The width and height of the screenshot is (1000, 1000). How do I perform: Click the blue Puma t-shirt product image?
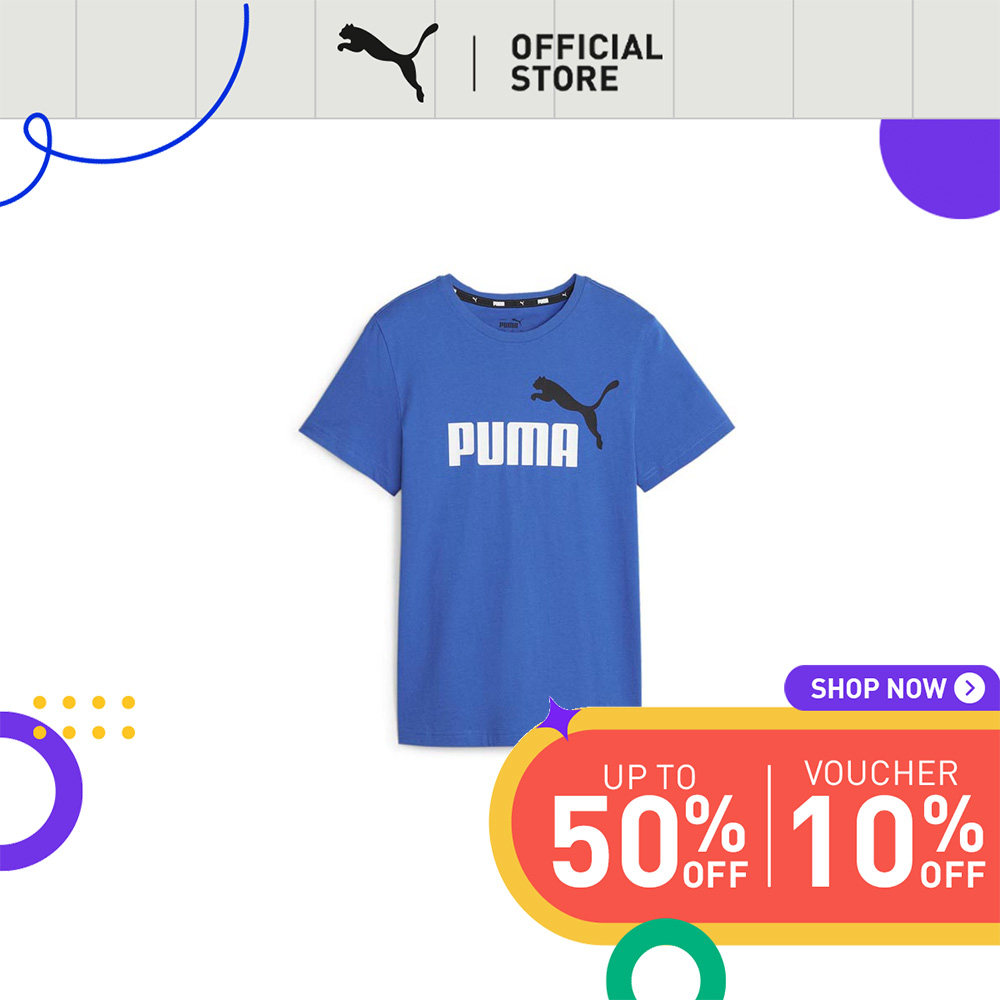tap(516, 509)
